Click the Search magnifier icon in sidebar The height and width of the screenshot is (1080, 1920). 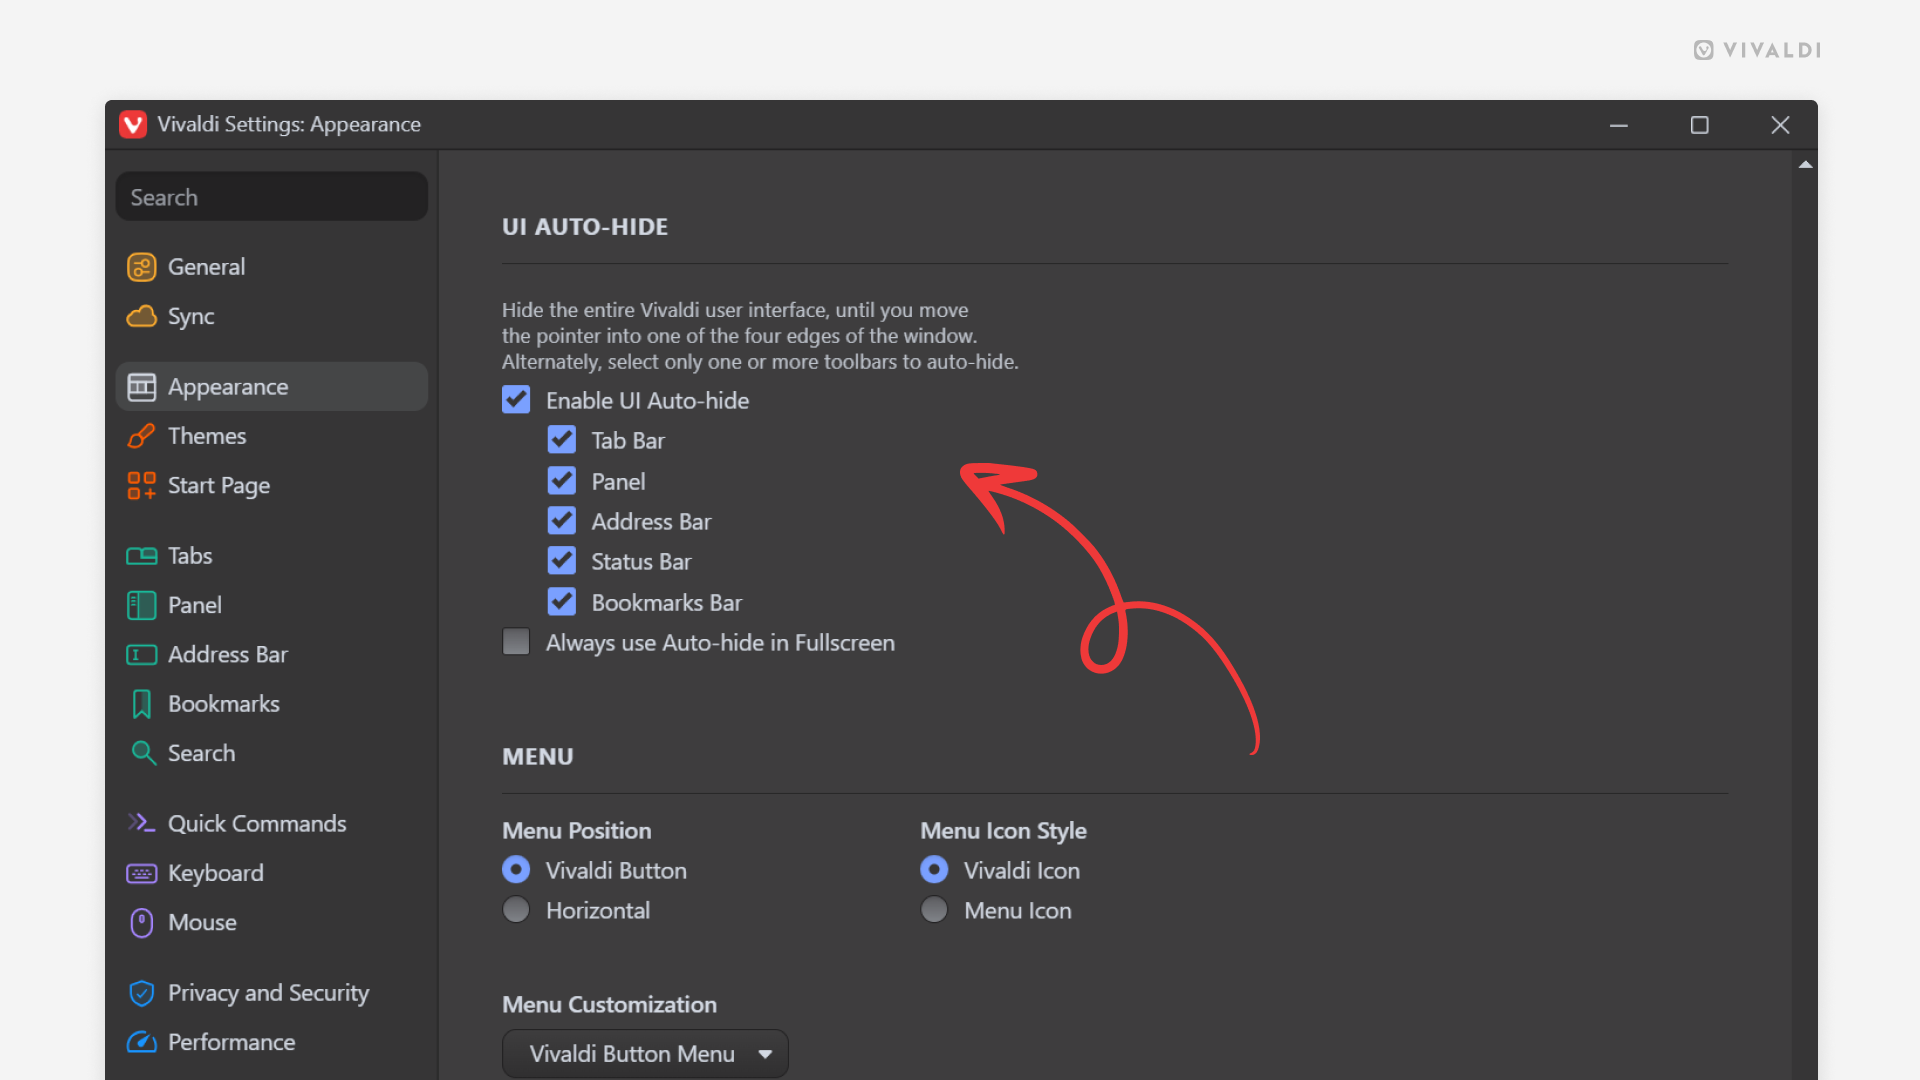pos(143,753)
